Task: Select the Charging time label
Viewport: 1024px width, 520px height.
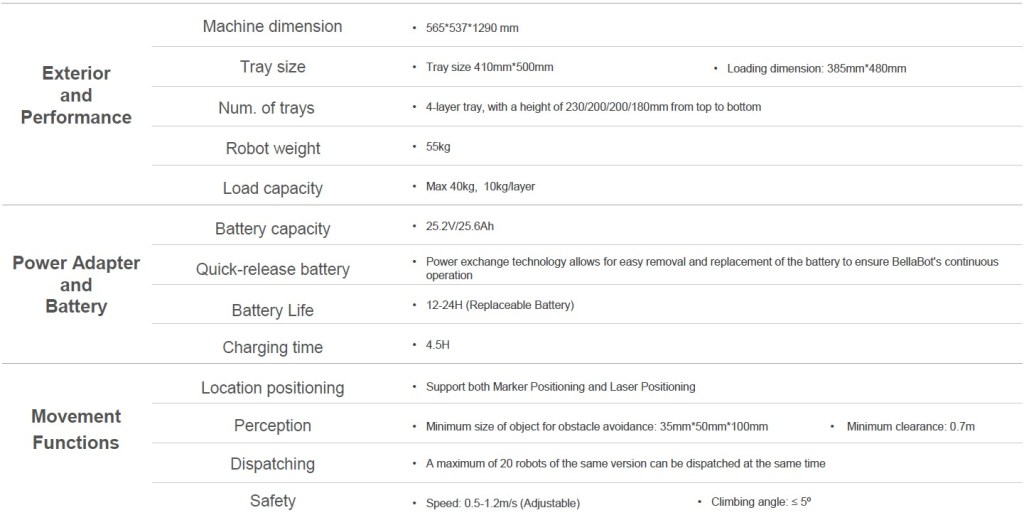Action: click(x=272, y=347)
